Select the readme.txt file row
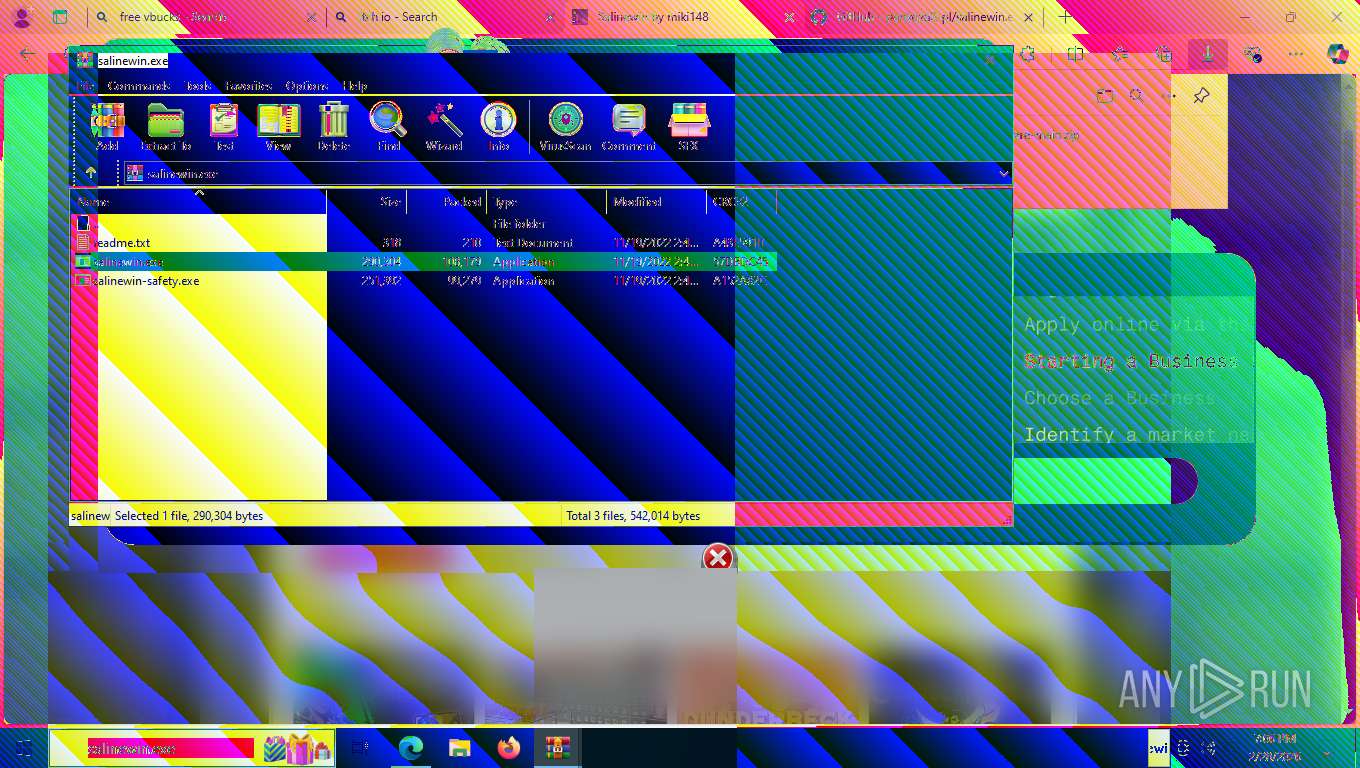Image resolution: width=1360 pixels, height=768 pixels. [423, 243]
